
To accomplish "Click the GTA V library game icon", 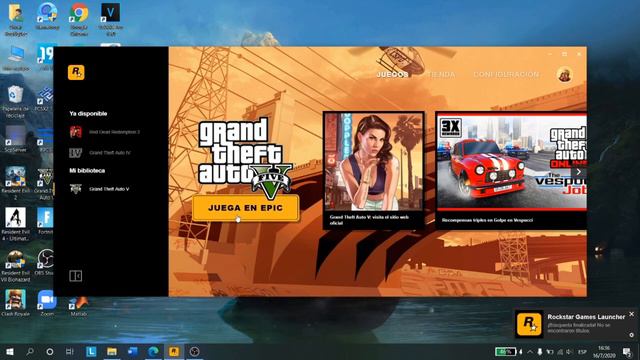I will pyautogui.click(x=76, y=189).
